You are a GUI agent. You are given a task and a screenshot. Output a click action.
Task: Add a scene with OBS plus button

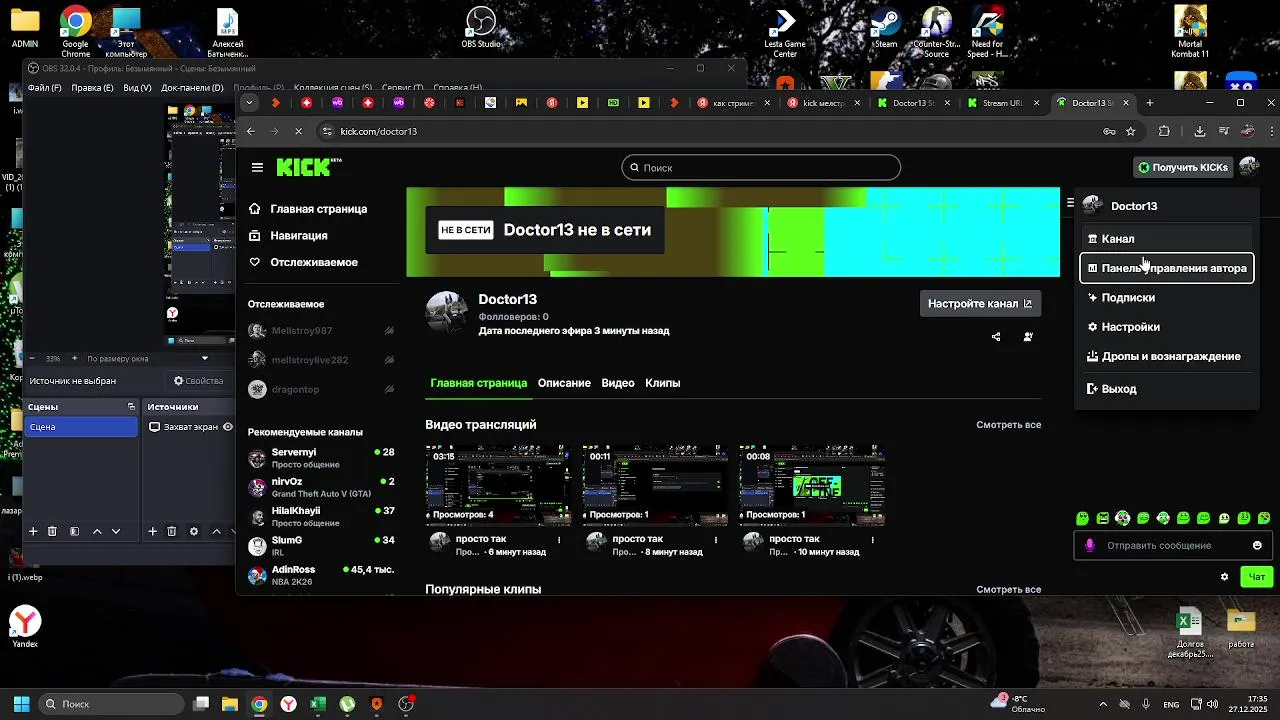point(33,531)
